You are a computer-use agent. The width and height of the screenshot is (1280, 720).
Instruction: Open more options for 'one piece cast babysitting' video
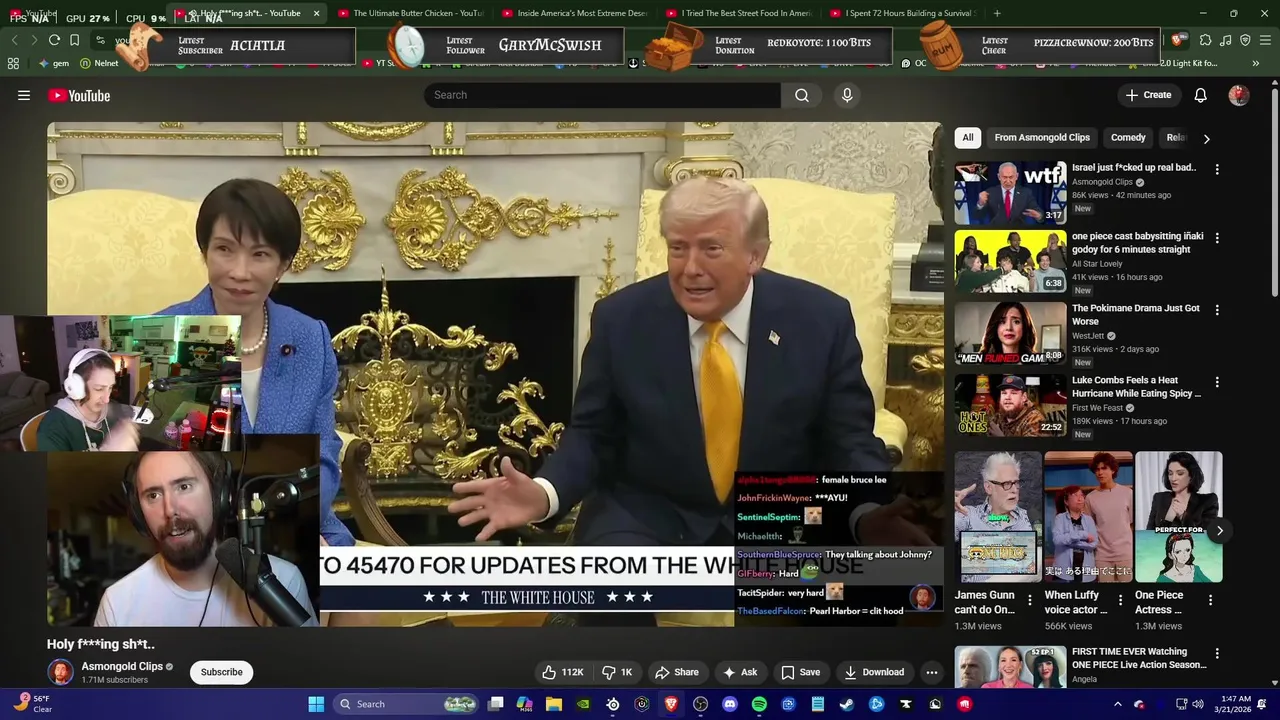coord(1217,238)
